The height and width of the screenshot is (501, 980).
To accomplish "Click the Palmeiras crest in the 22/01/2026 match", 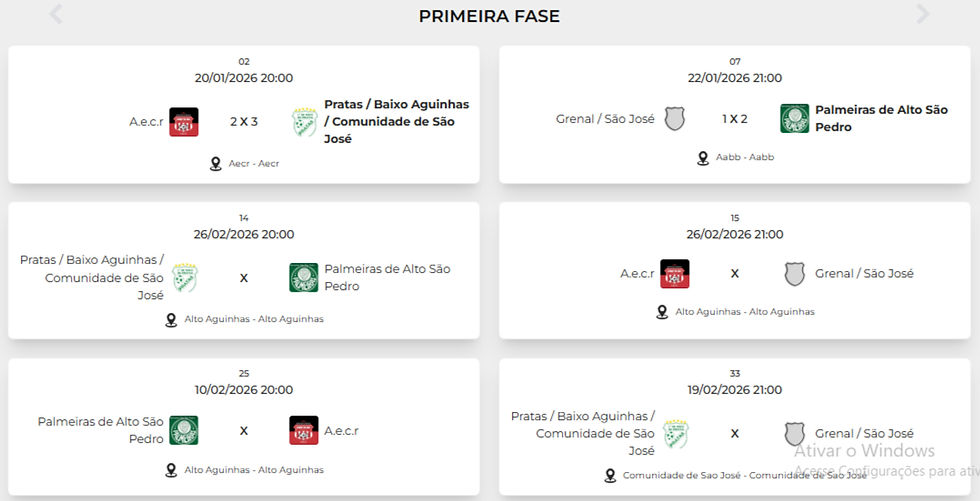I will tap(795, 119).
